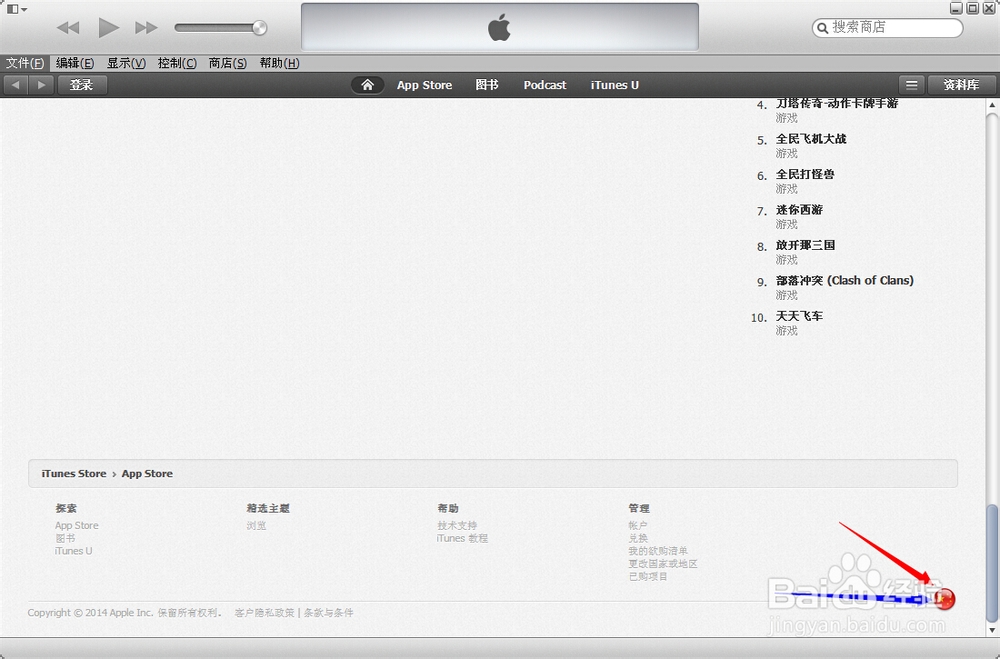1000x659 pixels.
Task: Open the app 天天飞车
Action: click(x=799, y=316)
